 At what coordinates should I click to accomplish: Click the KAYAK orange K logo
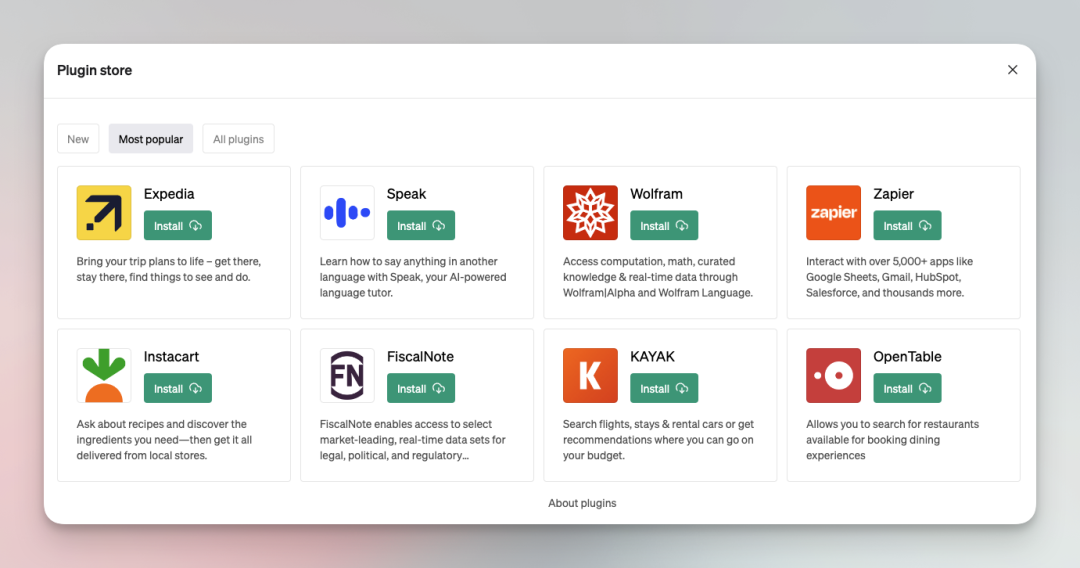590,375
